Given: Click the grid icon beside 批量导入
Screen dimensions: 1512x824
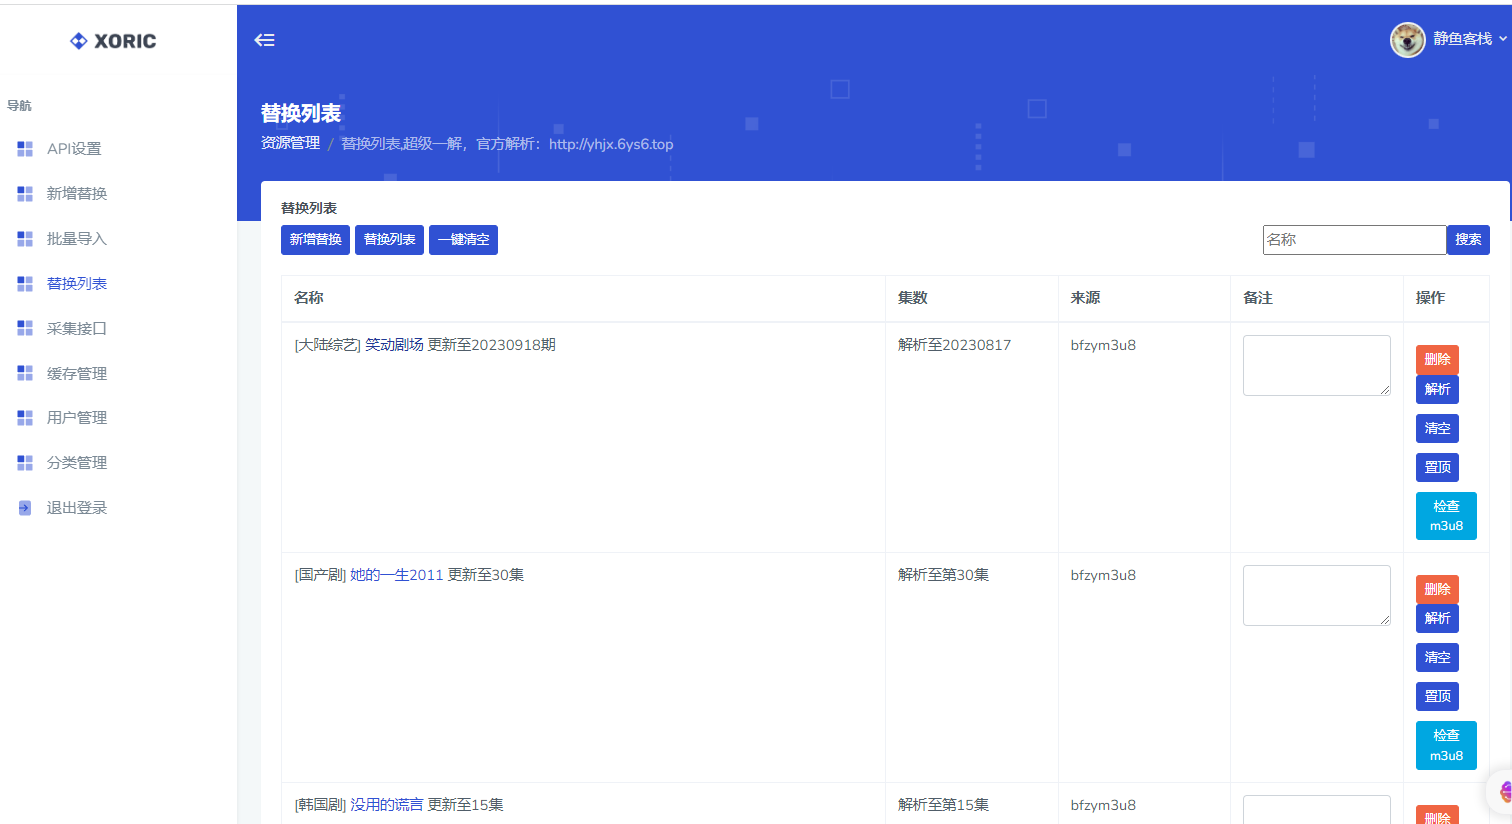Looking at the screenshot, I should click(25, 239).
